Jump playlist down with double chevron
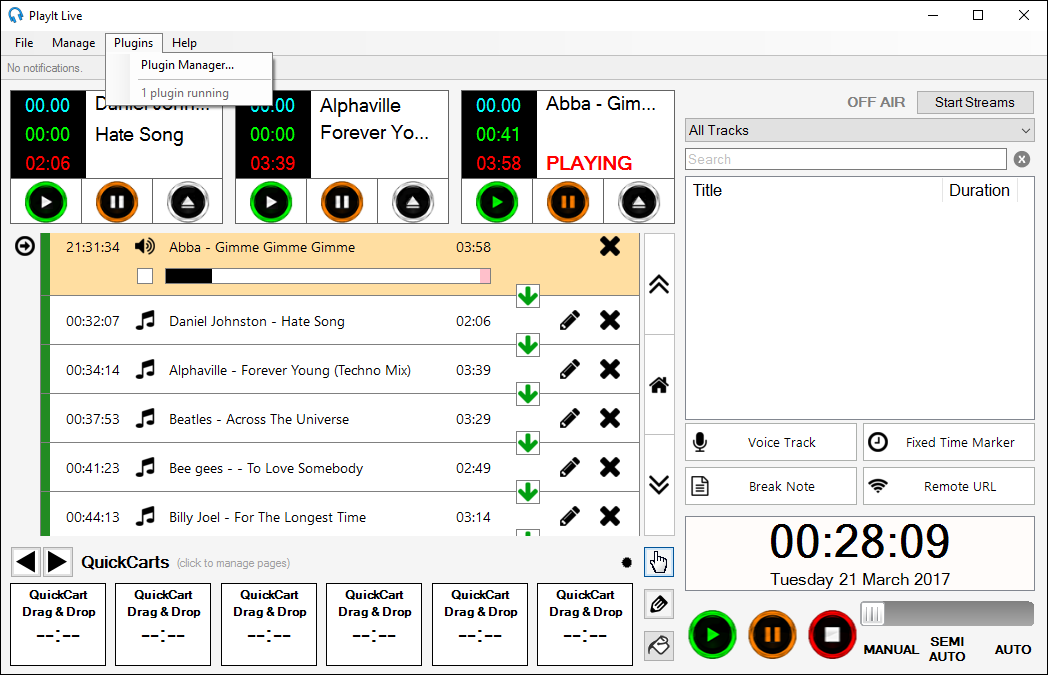The width and height of the screenshot is (1048, 675). (659, 485)
